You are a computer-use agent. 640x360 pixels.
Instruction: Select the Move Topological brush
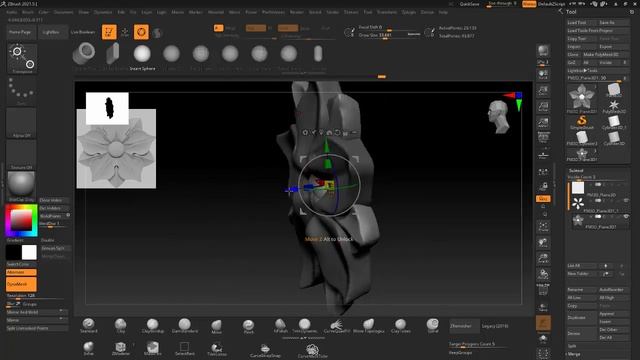tap(369, 326)
